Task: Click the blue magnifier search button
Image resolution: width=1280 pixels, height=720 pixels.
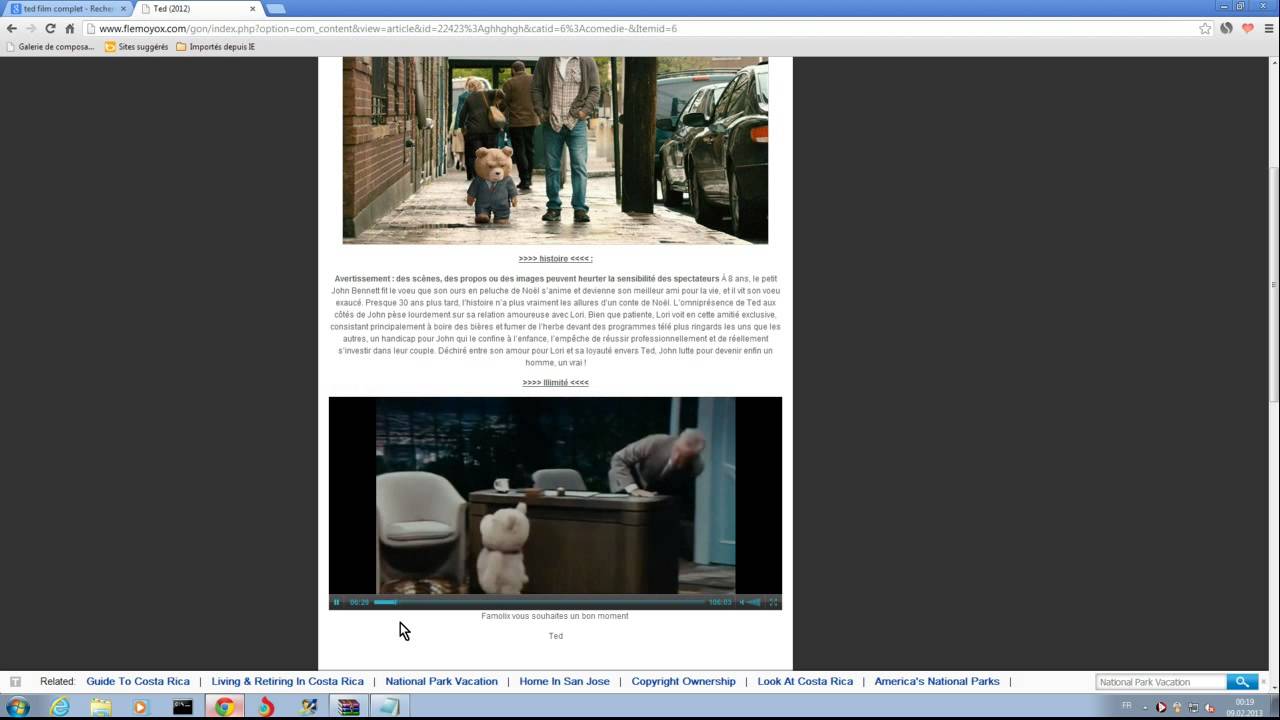Action: [x=1242, y=682]
